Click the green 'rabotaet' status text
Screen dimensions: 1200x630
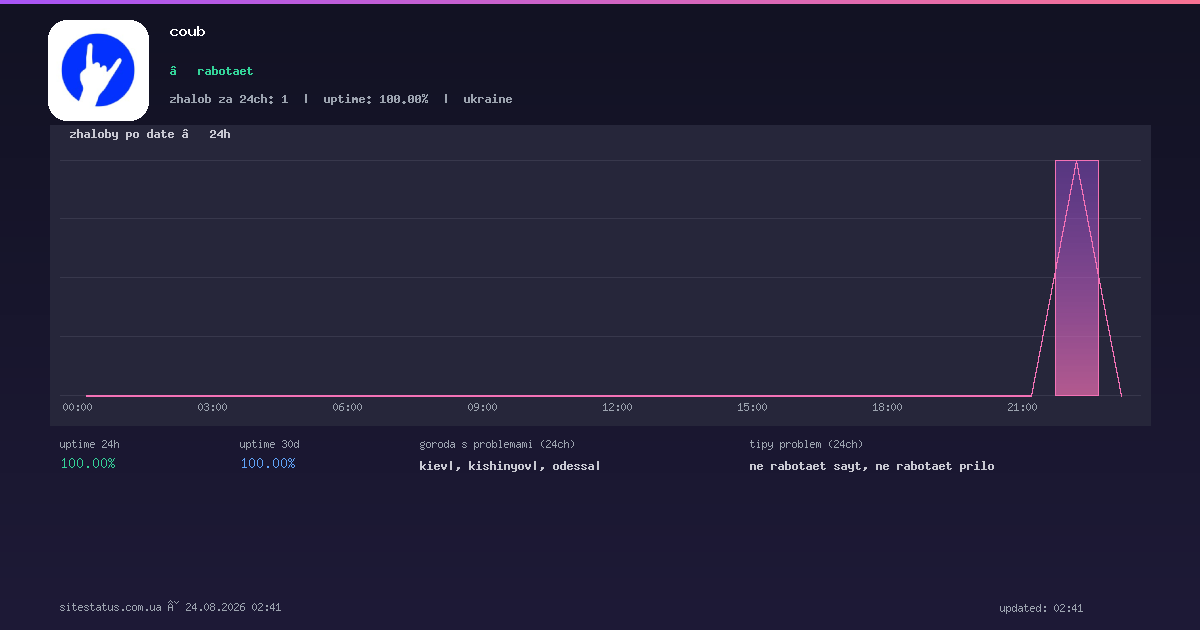point(225,71)
